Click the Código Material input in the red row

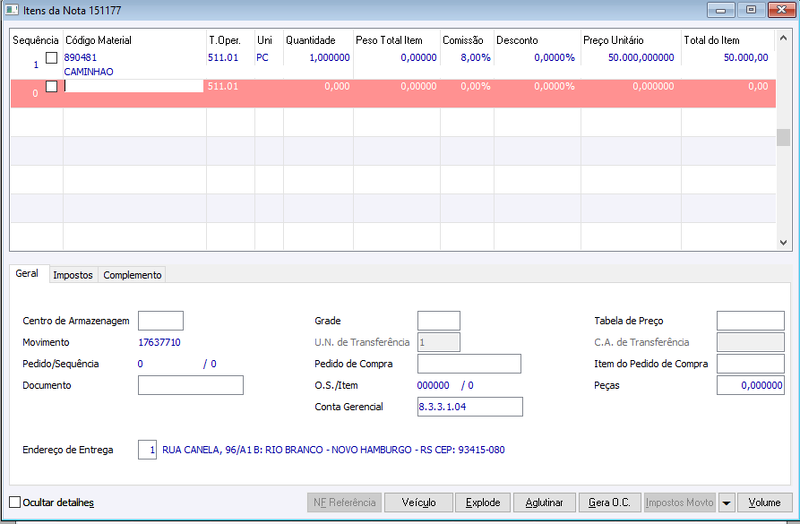[x=133, y=86]
